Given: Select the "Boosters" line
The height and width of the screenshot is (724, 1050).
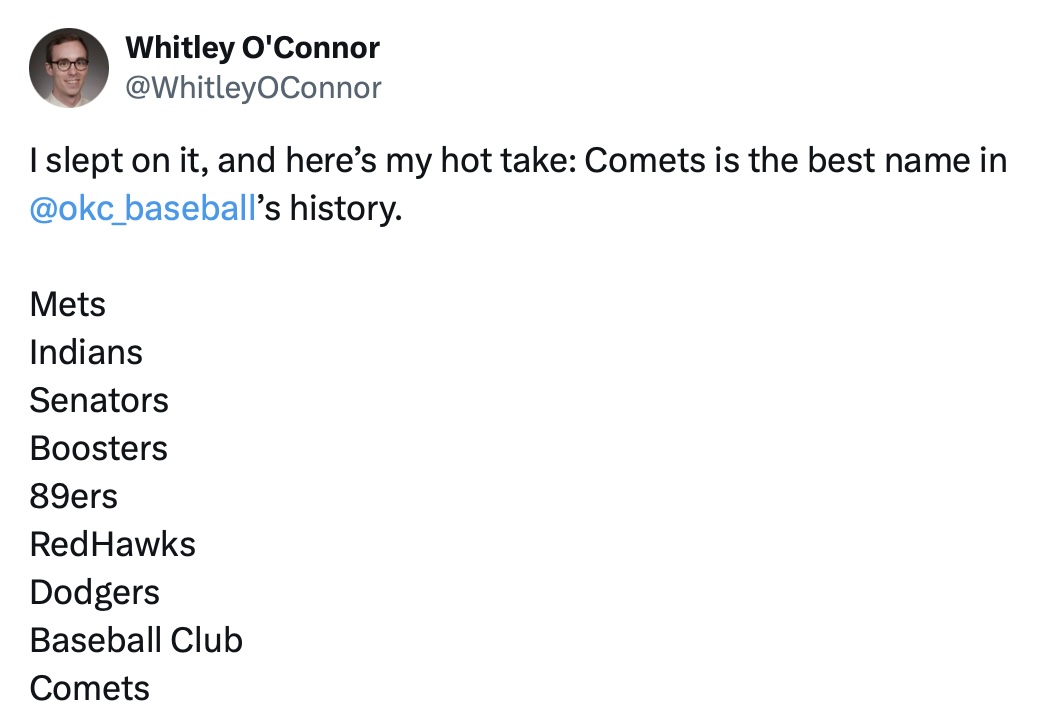Looking at the screenshot, I should coord(99,448).
